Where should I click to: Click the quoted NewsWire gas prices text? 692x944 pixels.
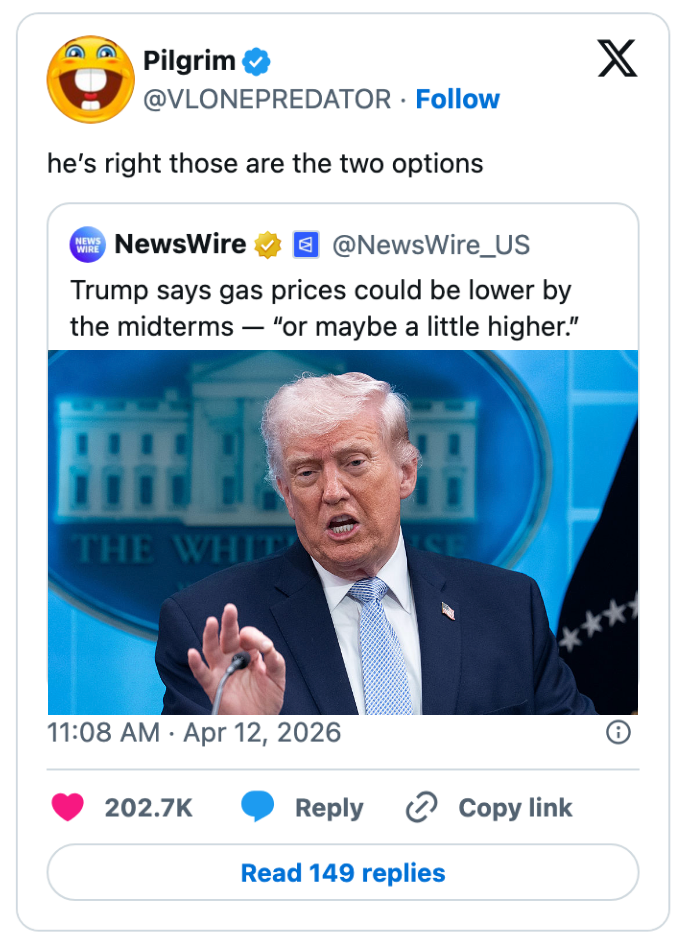pyautogui.click(x=320, y=309)
